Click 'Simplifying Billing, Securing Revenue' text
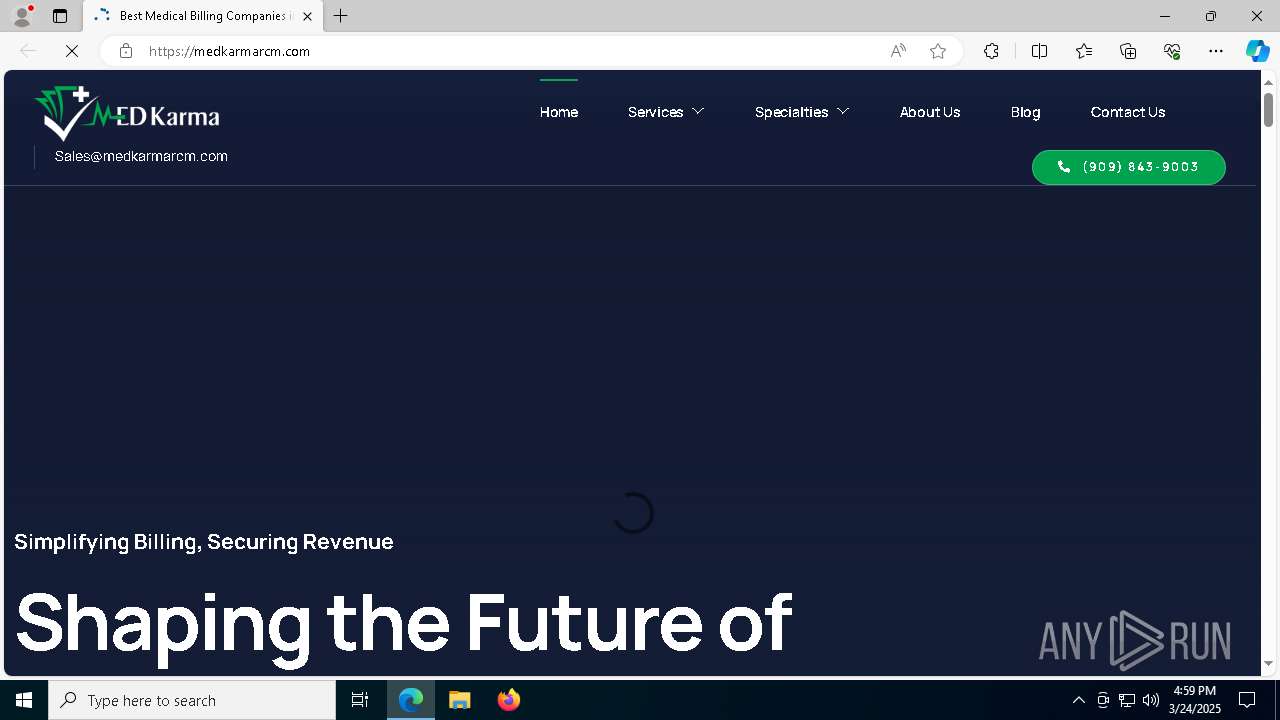 pos(204,542)
